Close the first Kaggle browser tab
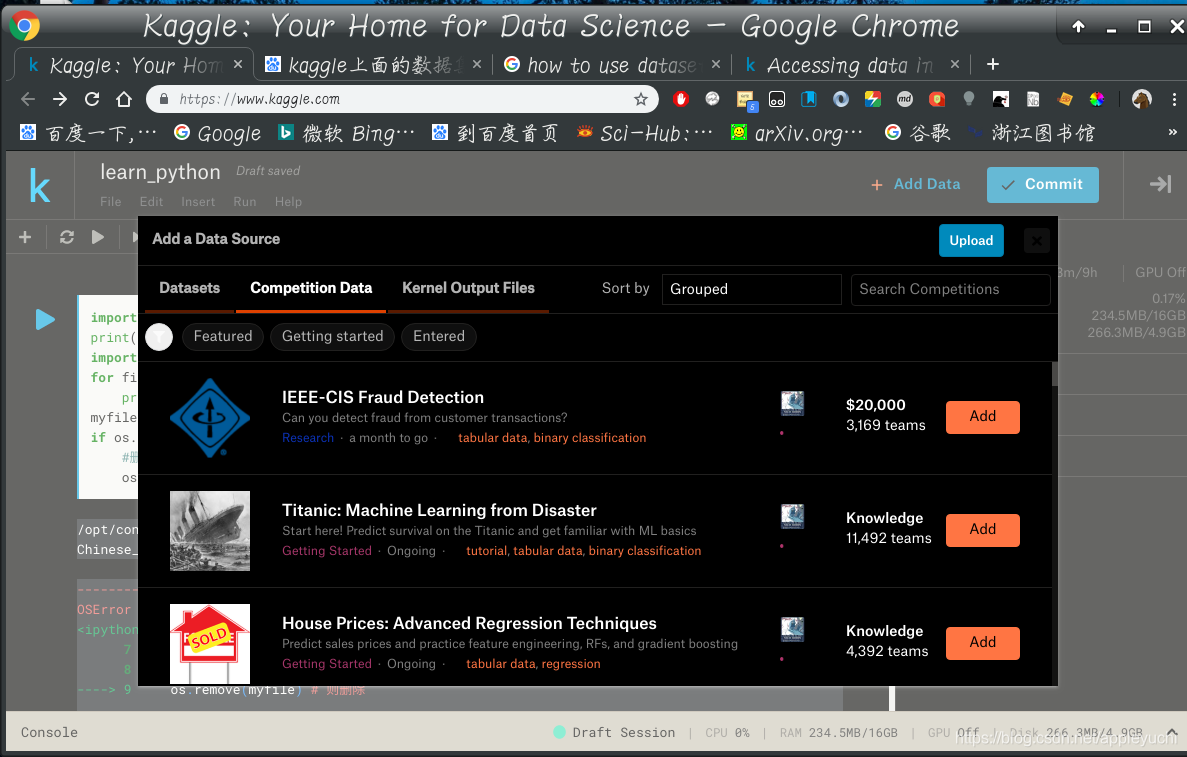1187x757 pixels. pos(238,64)
